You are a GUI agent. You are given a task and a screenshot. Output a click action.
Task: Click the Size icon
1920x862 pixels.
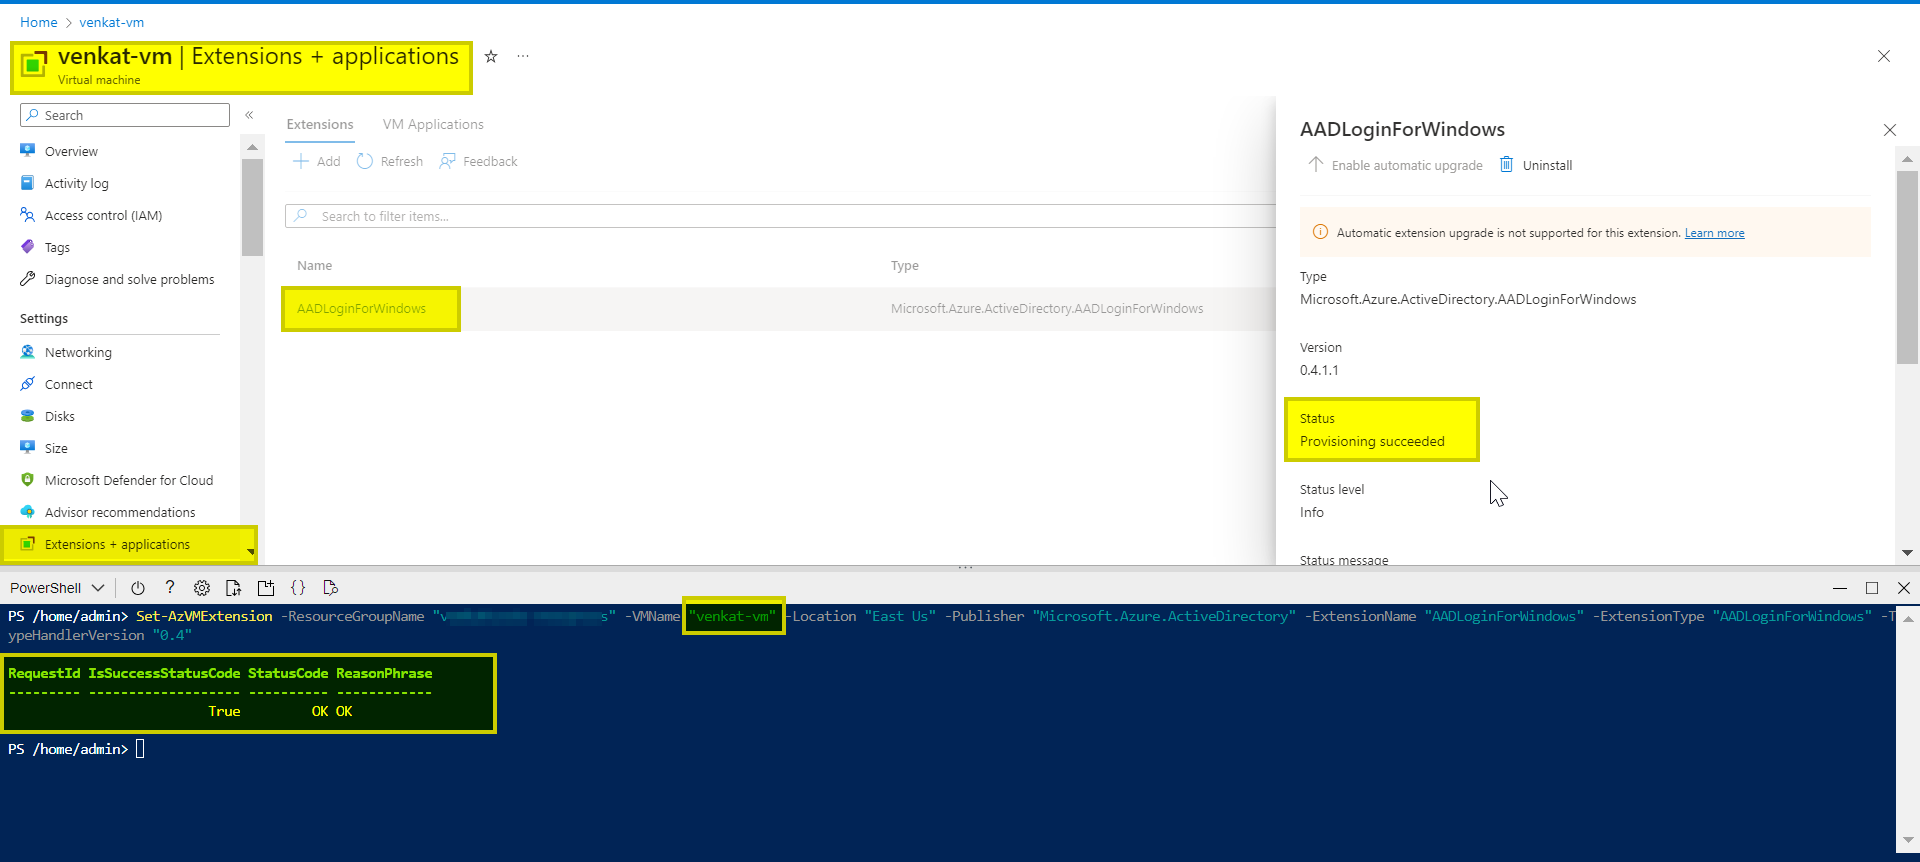click(x=28, y=448)
